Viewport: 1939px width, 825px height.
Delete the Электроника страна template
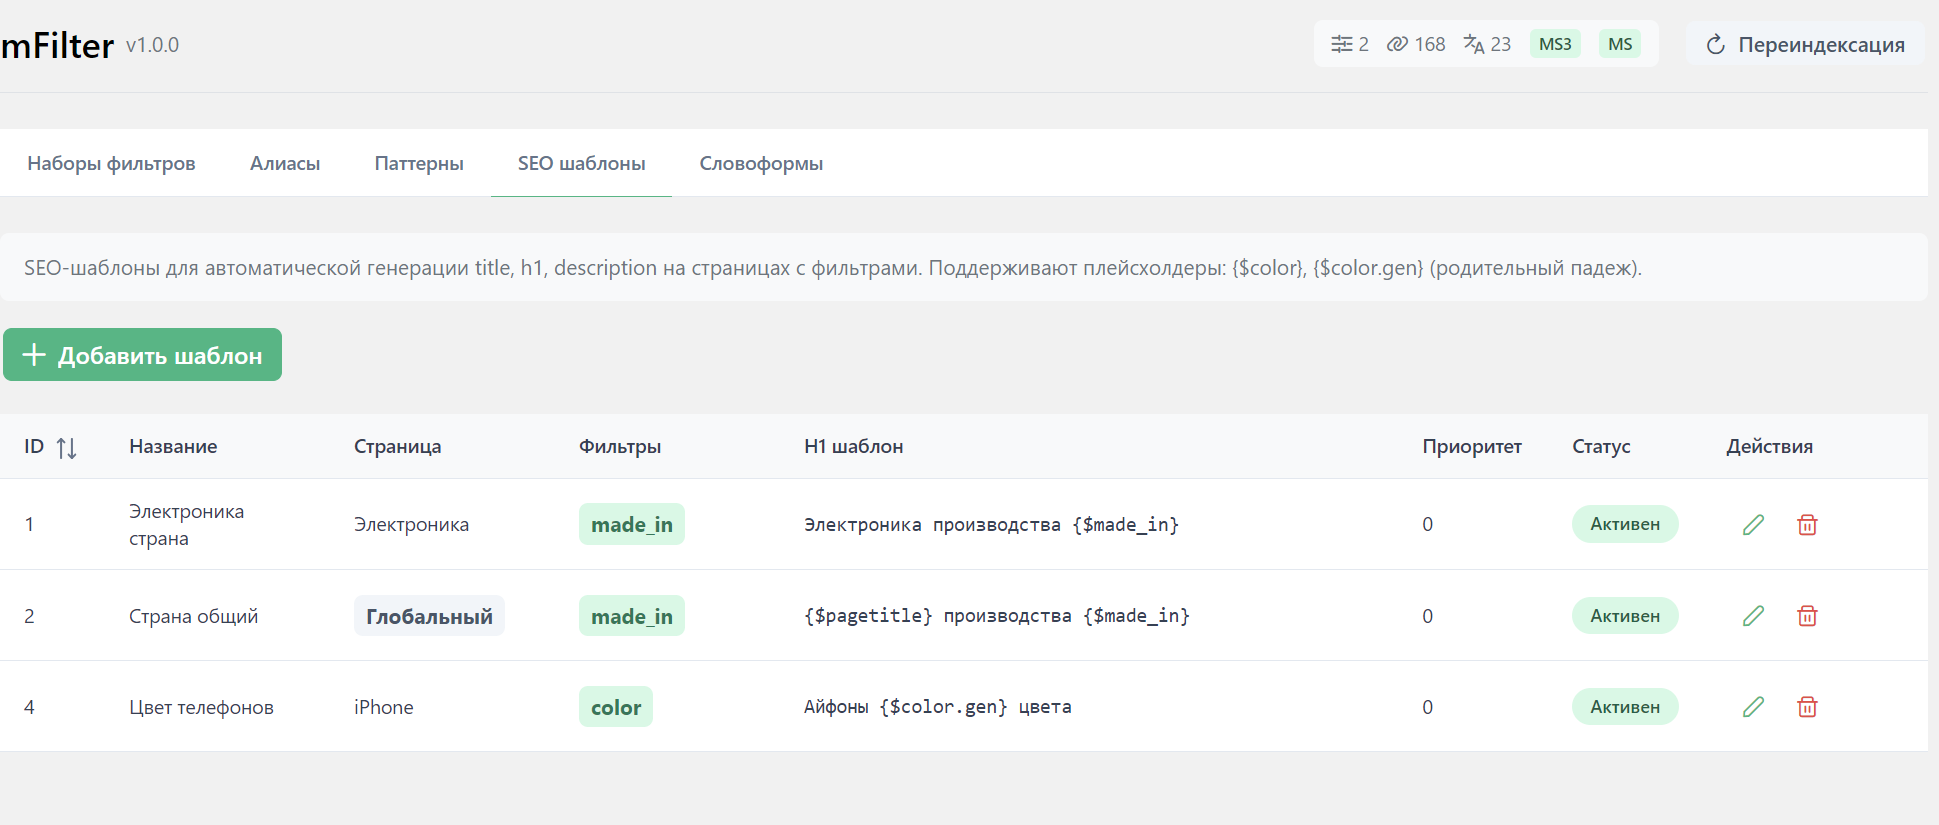(1807, 525)
